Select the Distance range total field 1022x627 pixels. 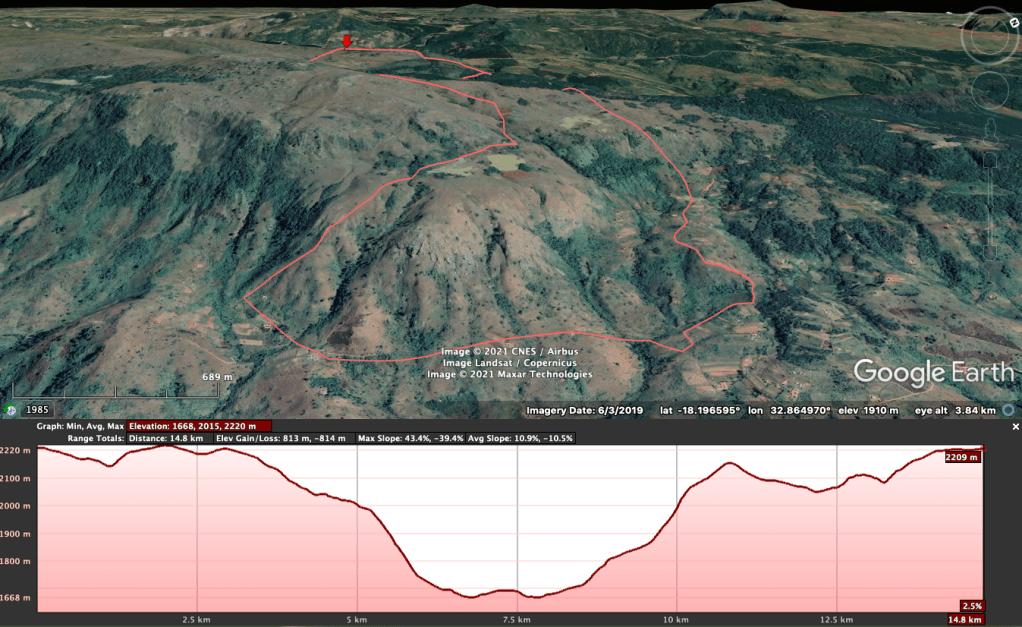166,439
